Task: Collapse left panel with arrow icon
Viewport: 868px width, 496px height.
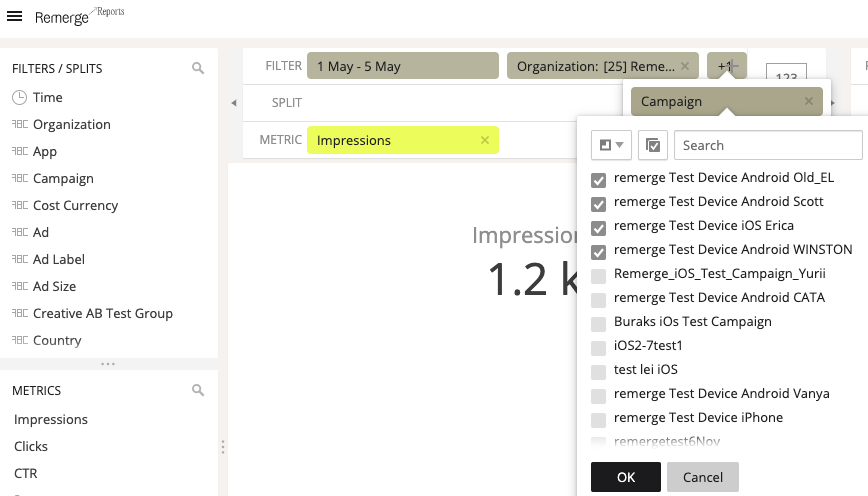Action: pos(234,103)
